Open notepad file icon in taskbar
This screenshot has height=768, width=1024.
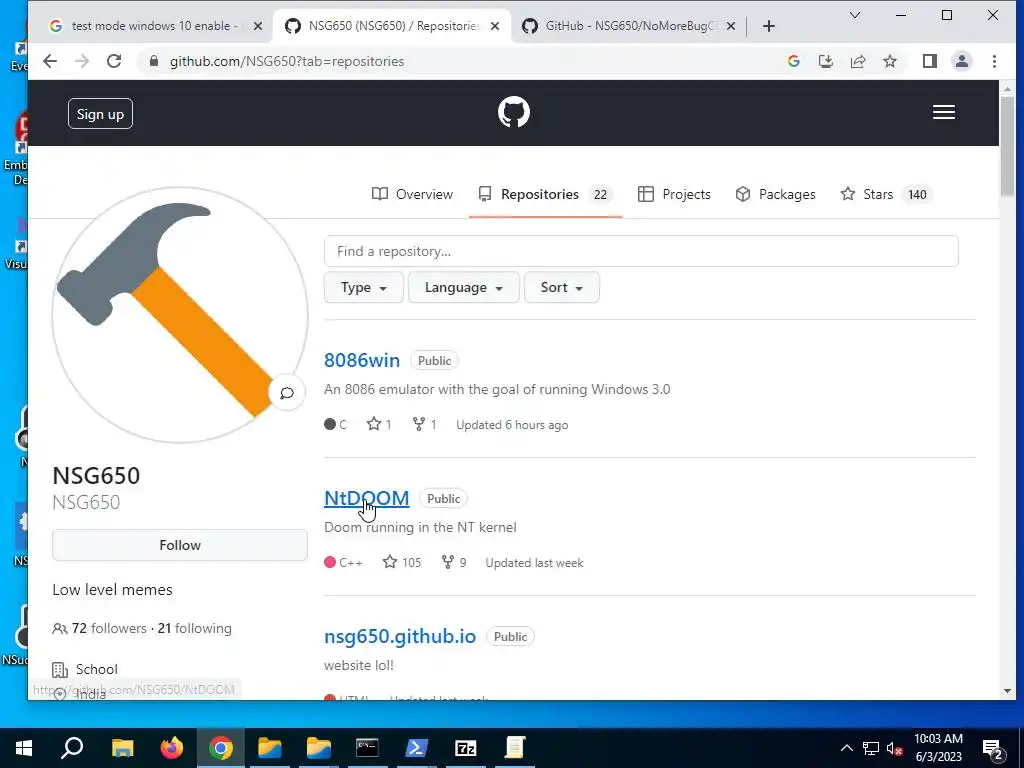click(515, 748)
